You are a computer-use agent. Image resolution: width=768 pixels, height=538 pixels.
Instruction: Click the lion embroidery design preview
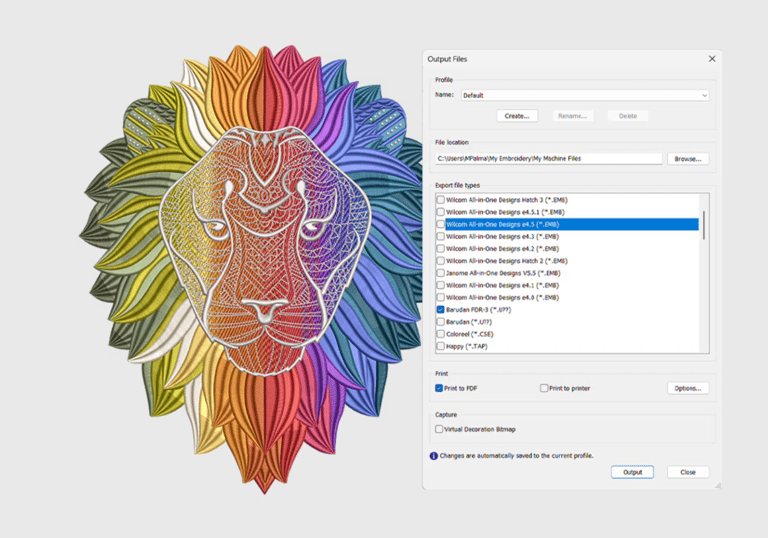253,269
